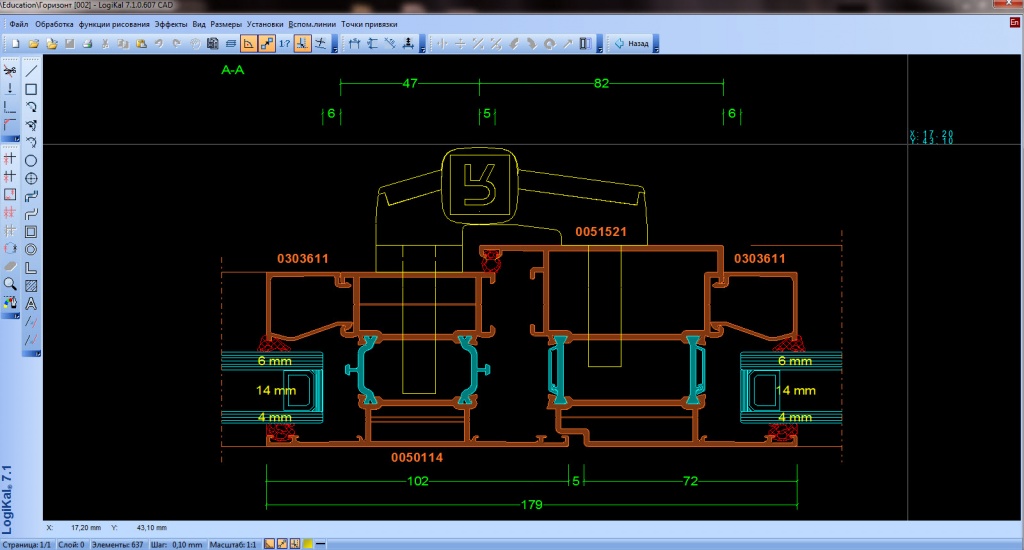Viewport: 1024px width, 550px height.
Task: Toggle the highlighted angle snap toolbar button
Action: [248, 44]
